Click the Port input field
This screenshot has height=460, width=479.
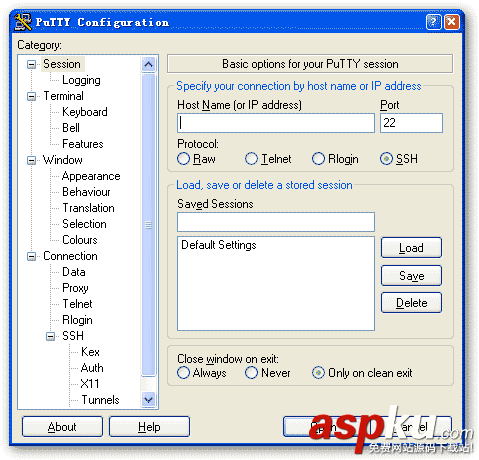[411, 123]
